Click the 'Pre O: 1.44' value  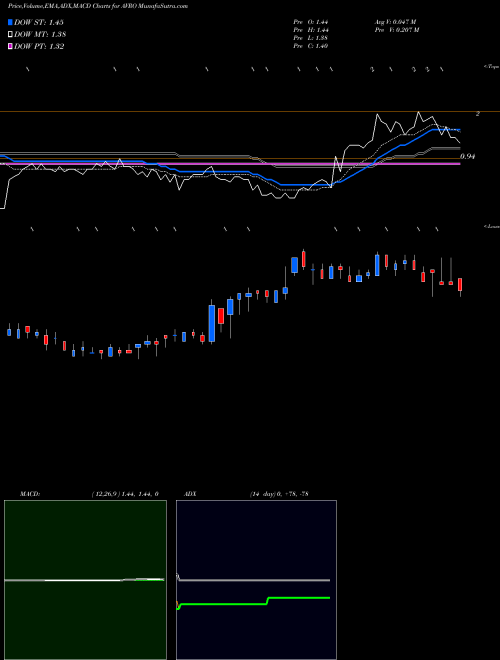tap(311, 22)
